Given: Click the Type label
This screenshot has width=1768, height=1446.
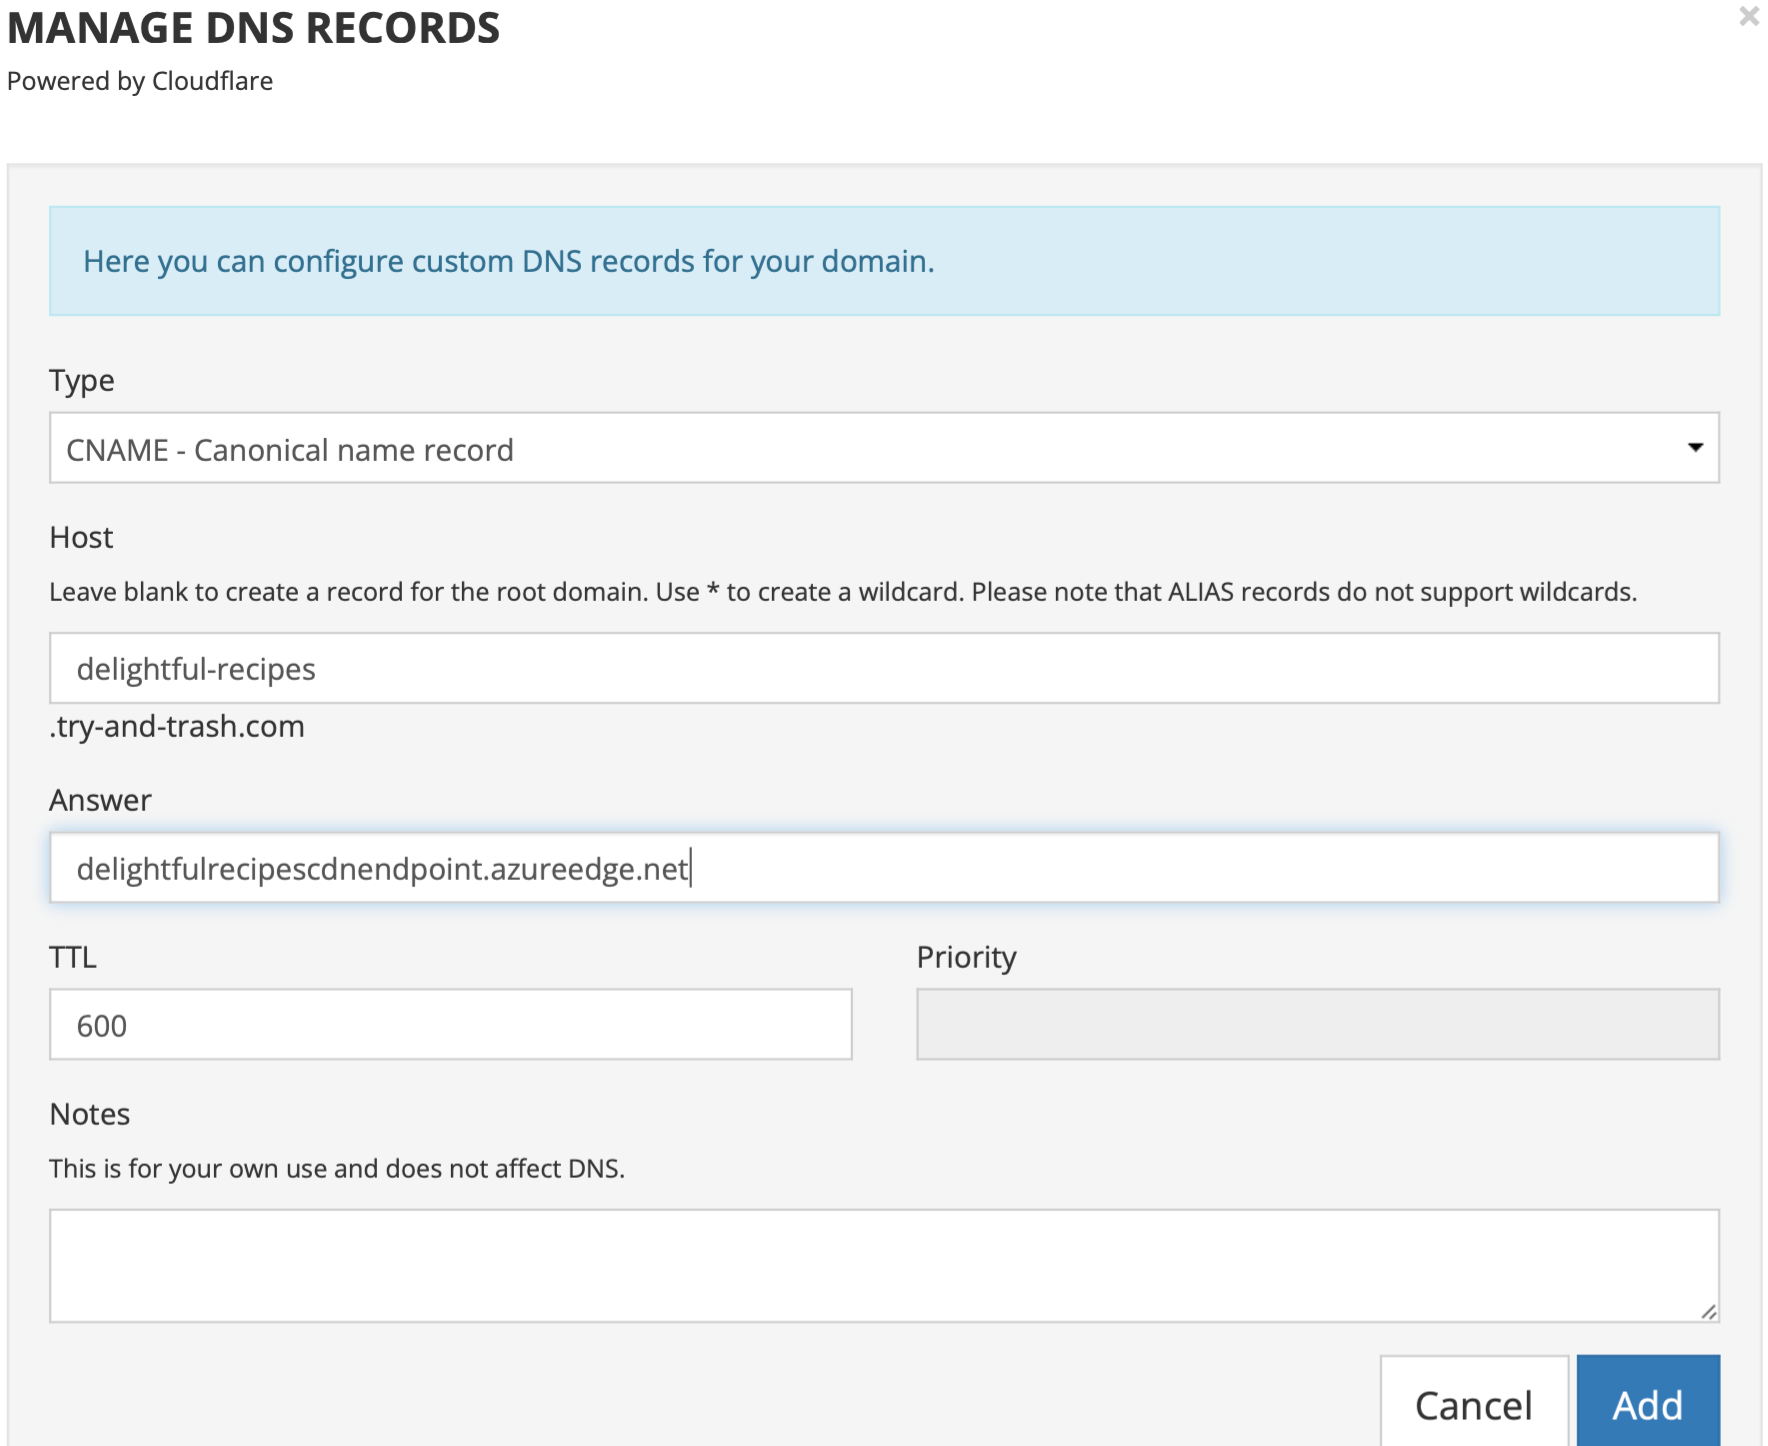Looking at the screenshot, I should [82, 381].
